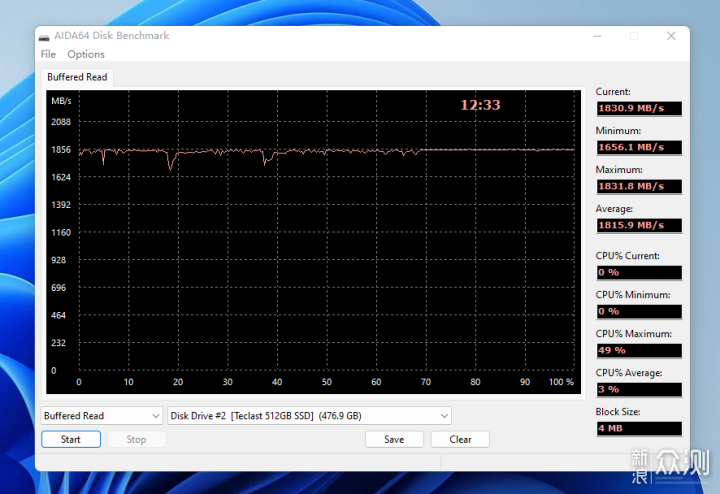The width and height of the screenshot is (720, 494).
Task: Click the Minimum 1656.1 MB/s value
Action: pos(639,147)
